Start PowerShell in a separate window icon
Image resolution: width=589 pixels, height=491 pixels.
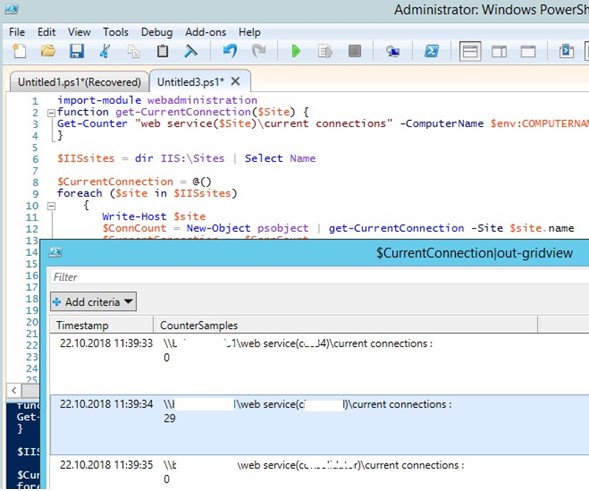pyautogui.click(x=432, y=51)
